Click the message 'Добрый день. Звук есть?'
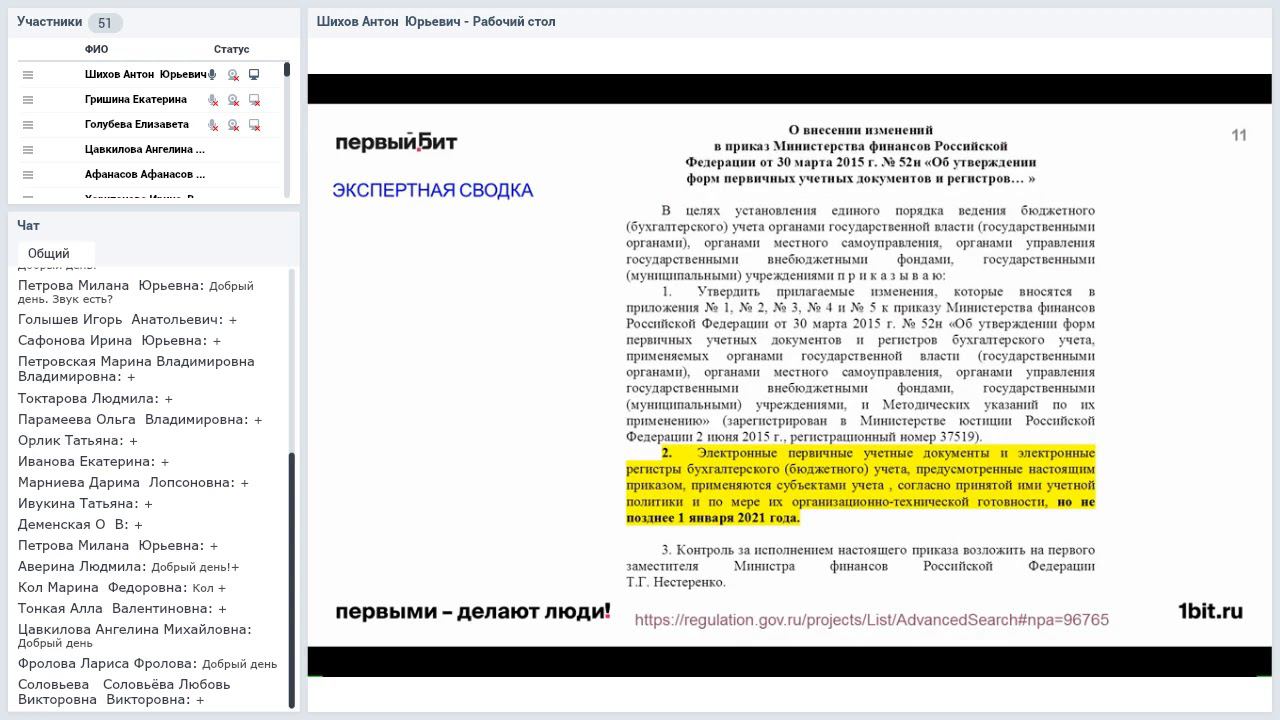Viewport: 1280px width, 720px height. point(135,292)
